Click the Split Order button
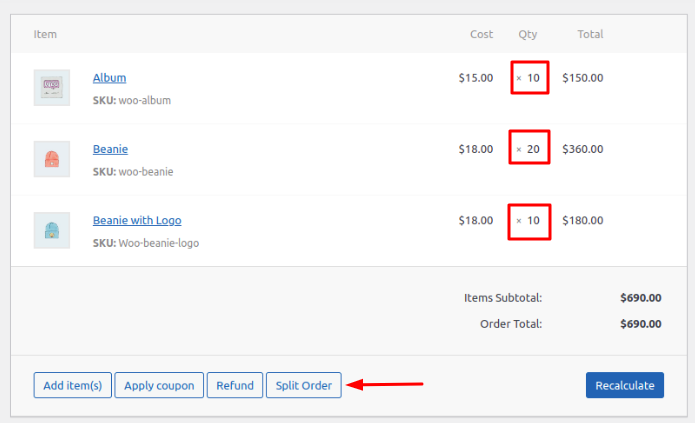 click(x=304, y=385)
